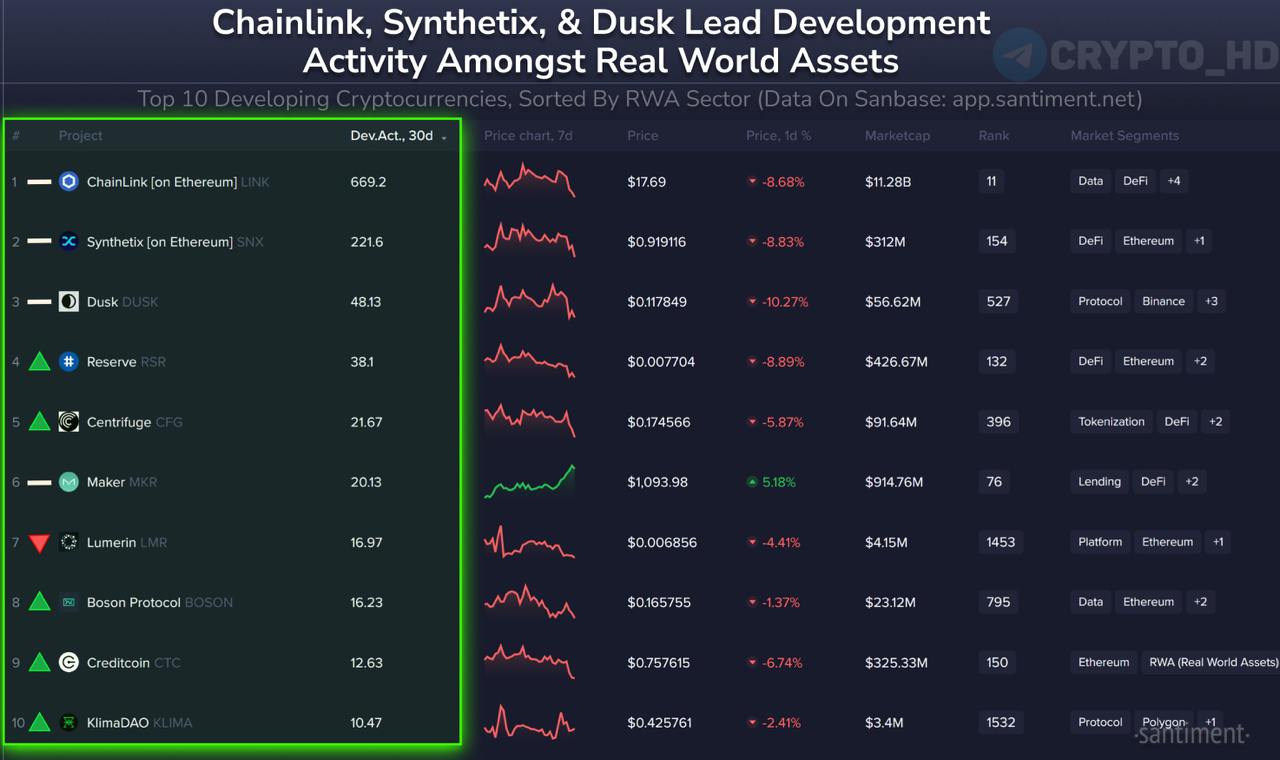Click the Platform tag for Lumerin
Image resolution: width=1280 pixels, height=760 pixels.
point(1100,541)
